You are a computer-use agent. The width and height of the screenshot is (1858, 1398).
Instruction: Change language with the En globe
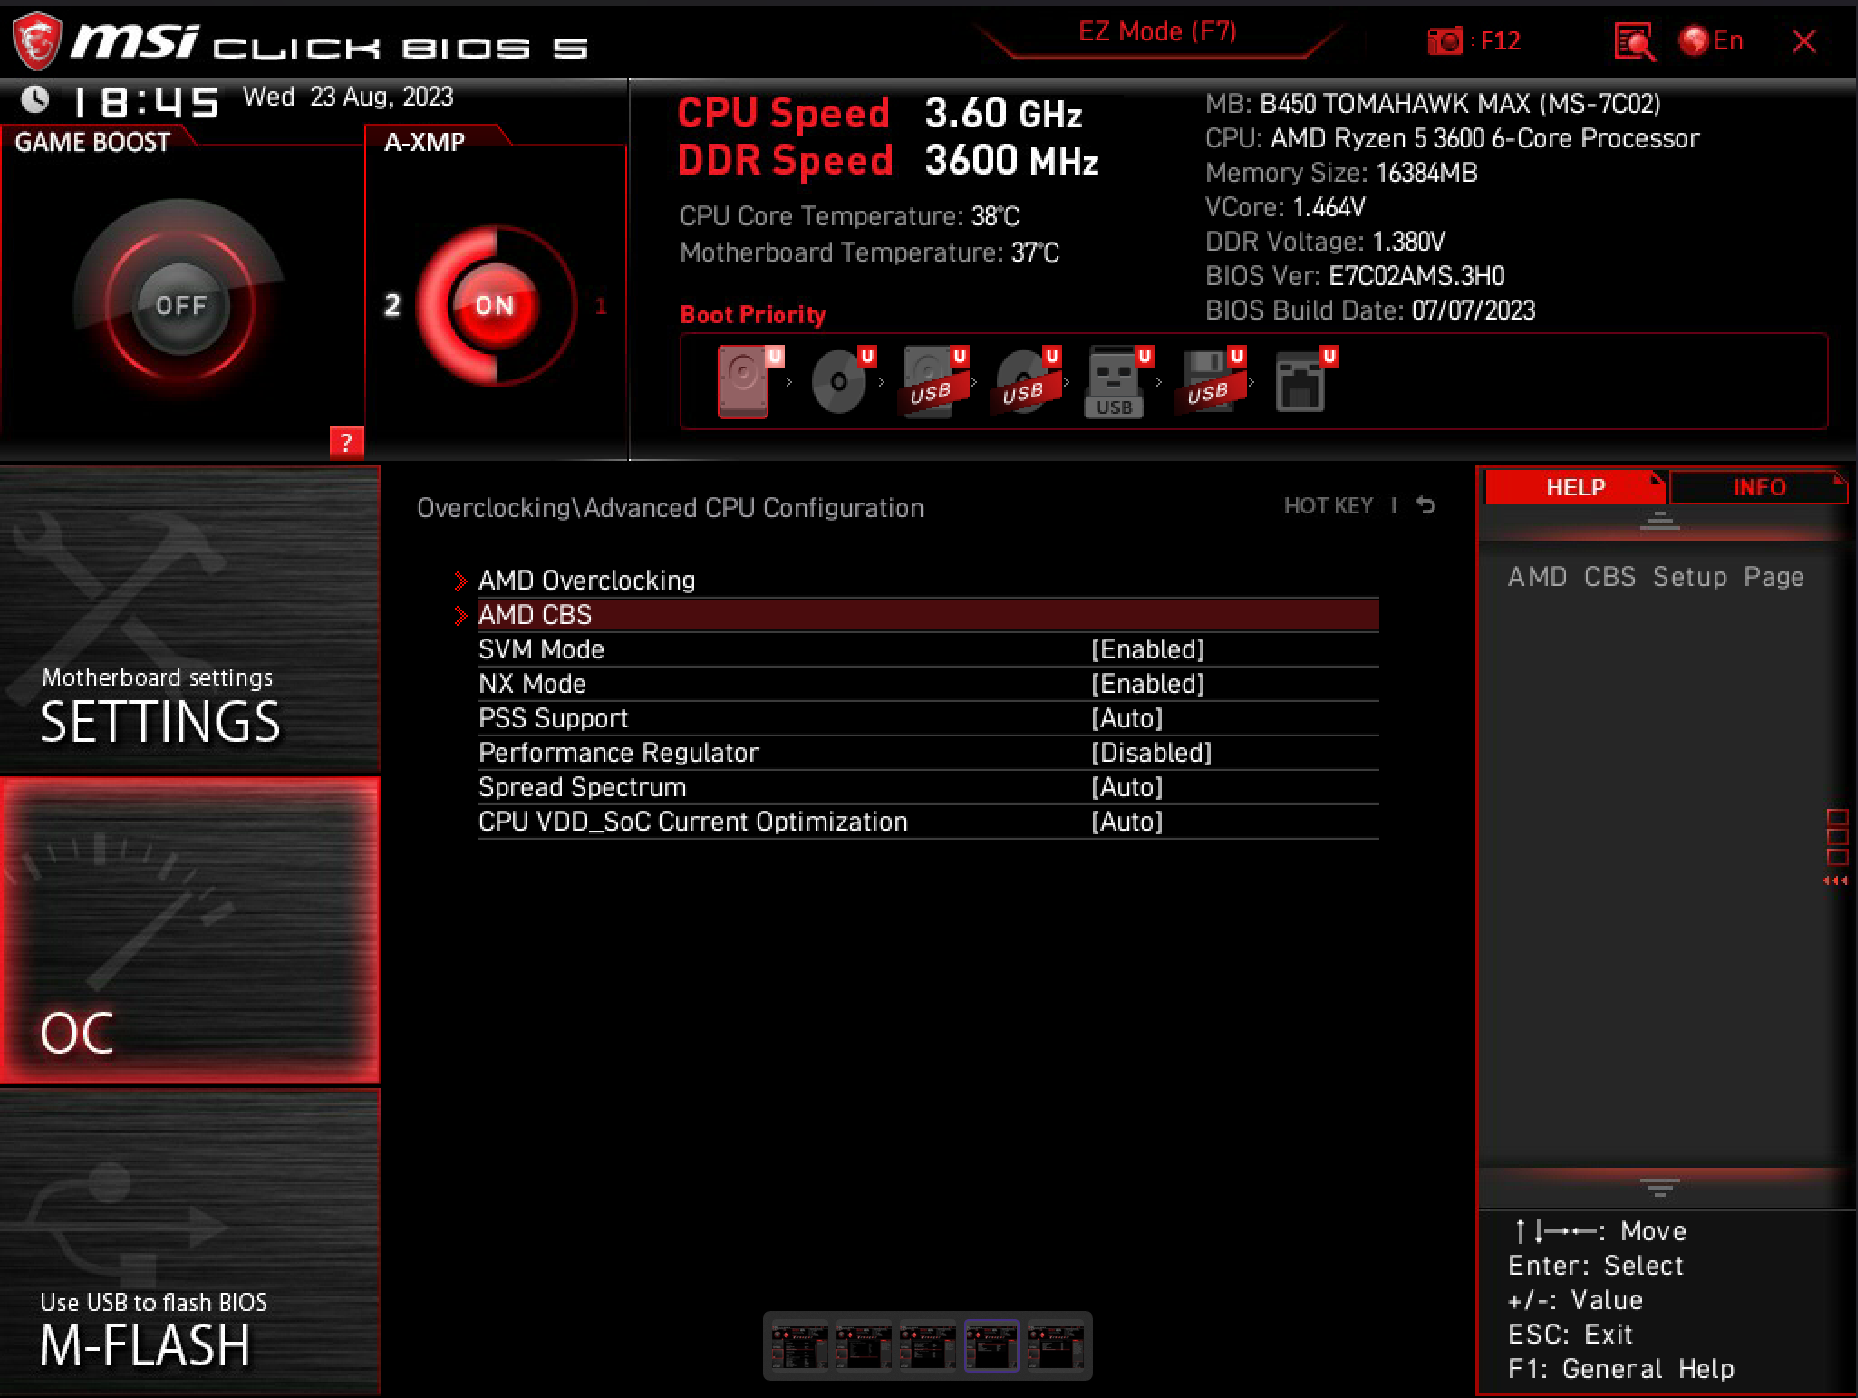tap(1712, 41)
